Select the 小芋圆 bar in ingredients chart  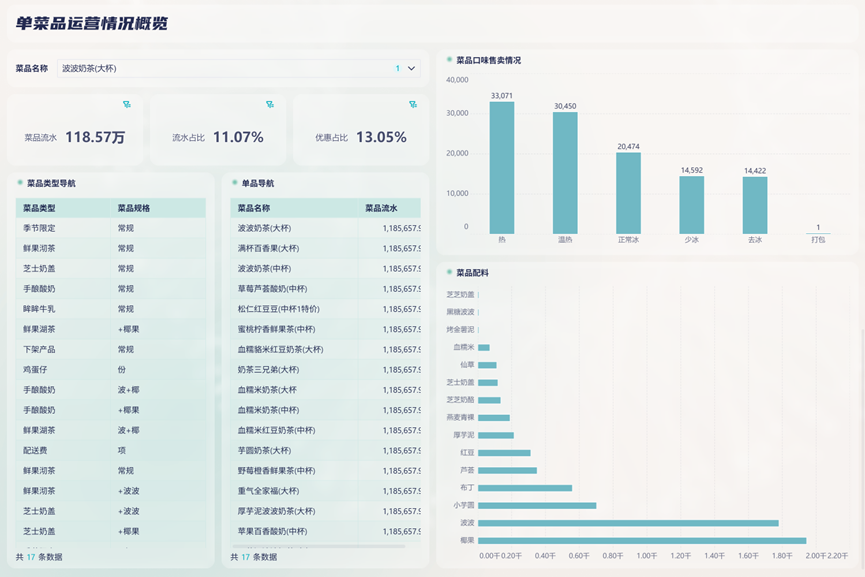[x=537, y=505]
